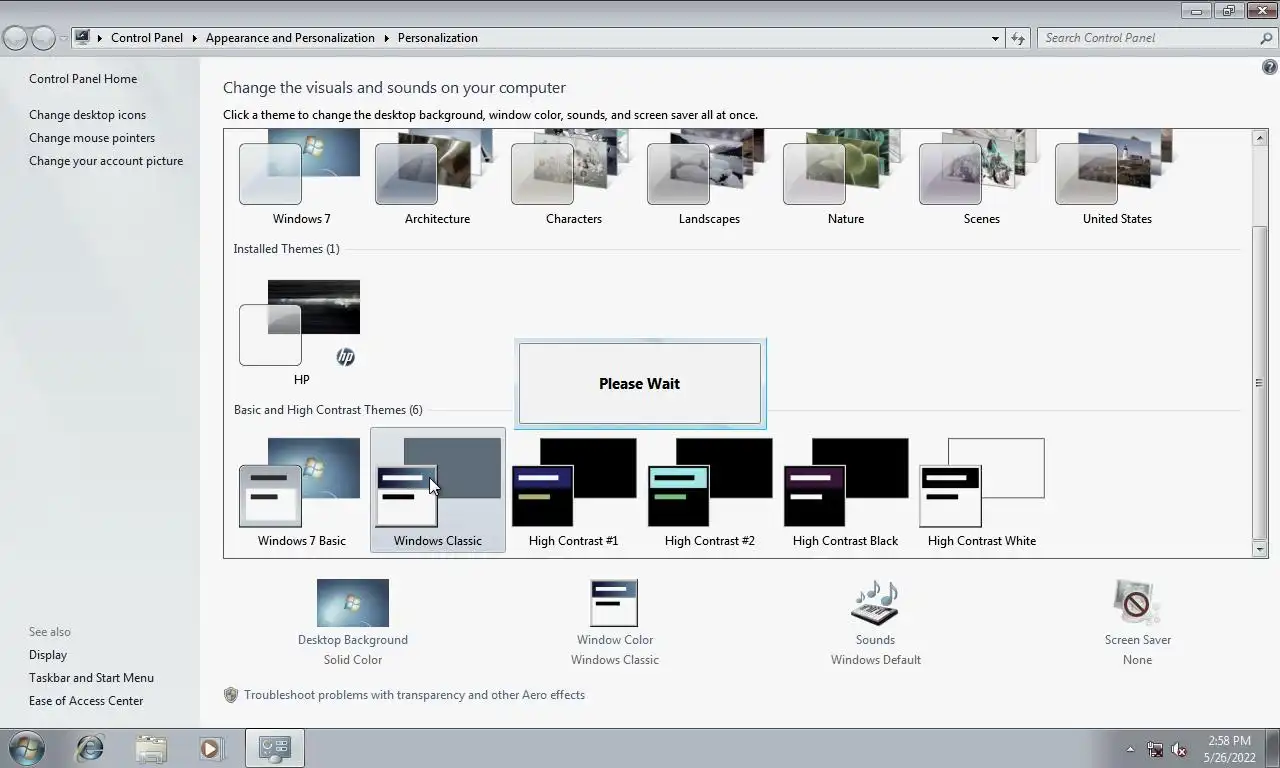This screenshot has width=1280, height=768.
Task: Apply the Windows 7 Basic theme
Action: point(301,492)
